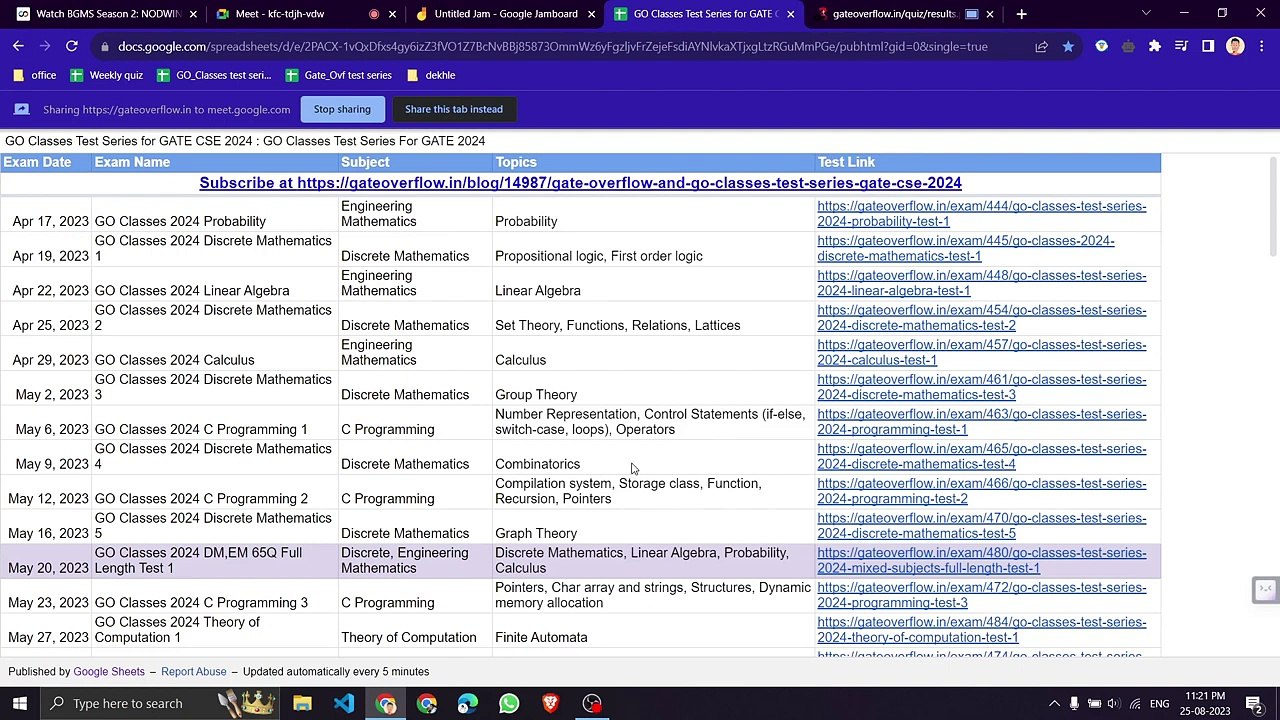Open the Linear Algebra test 1 link
Viewport: 1280px width, 720px height.
982,283
